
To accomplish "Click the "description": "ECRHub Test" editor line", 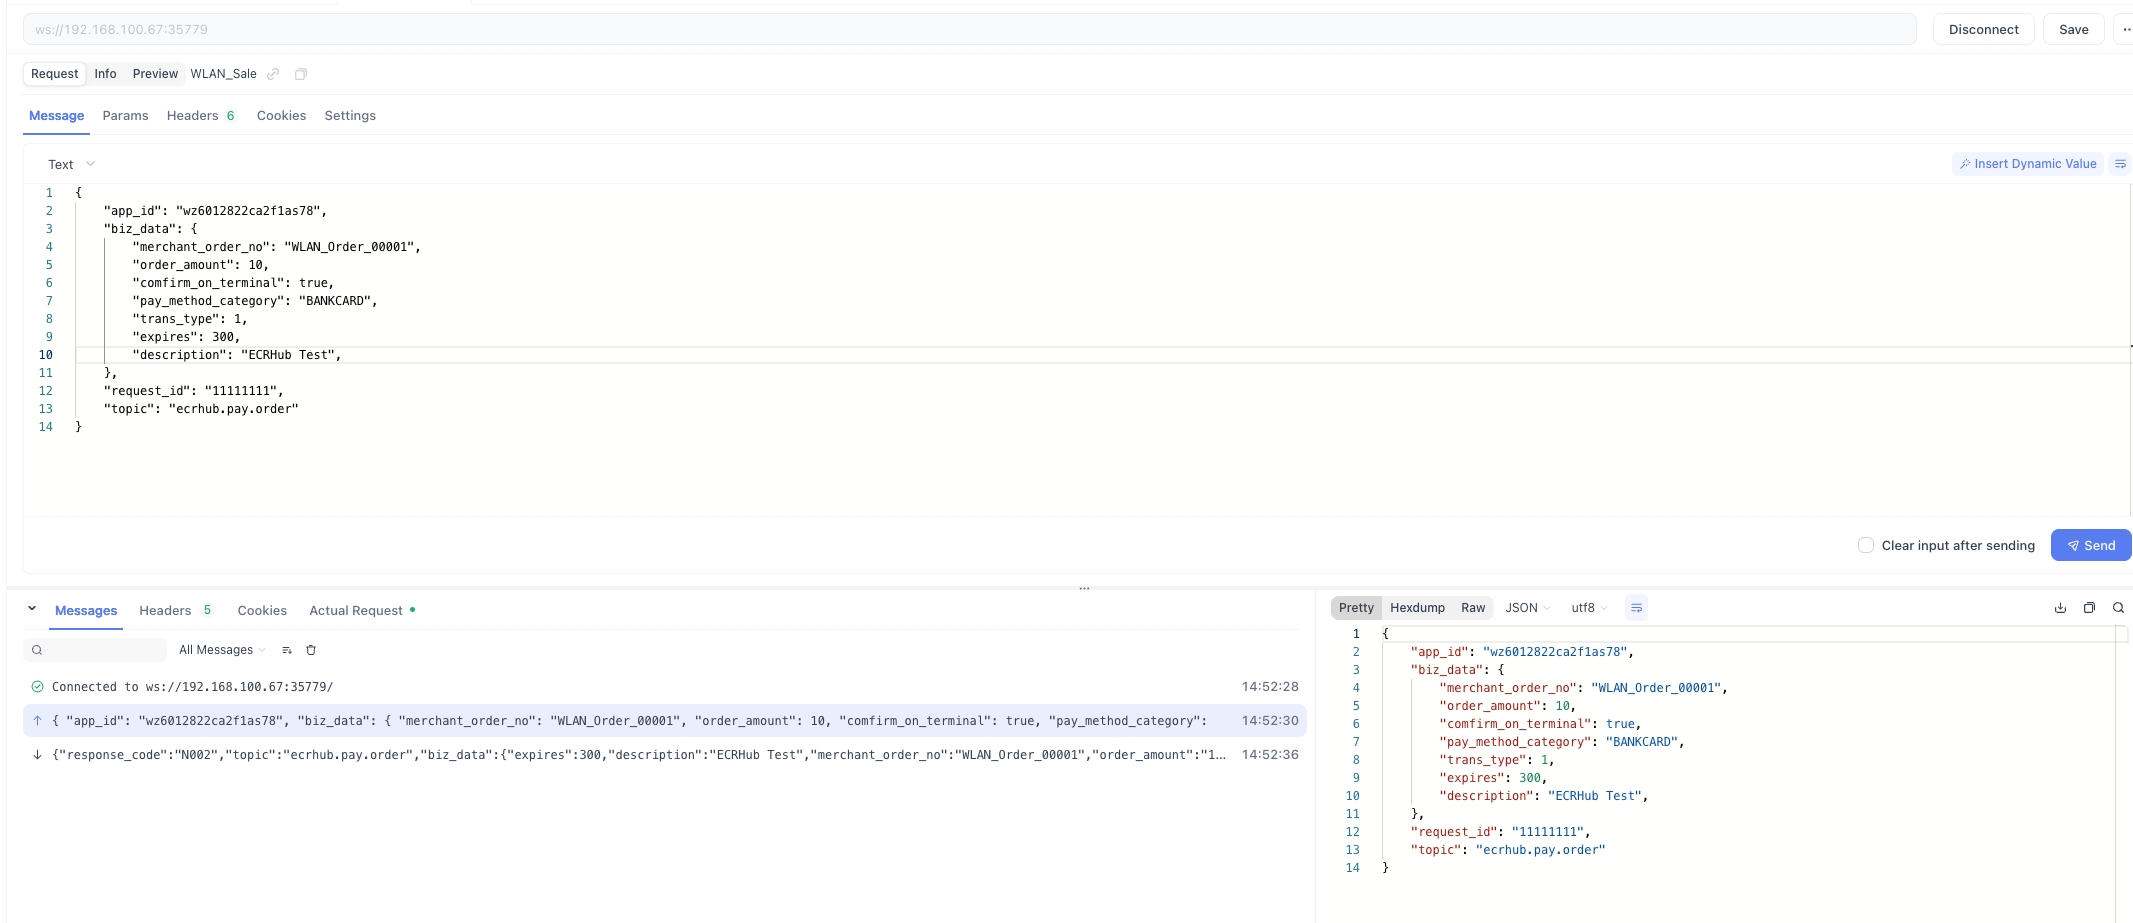I will [237, 355].
